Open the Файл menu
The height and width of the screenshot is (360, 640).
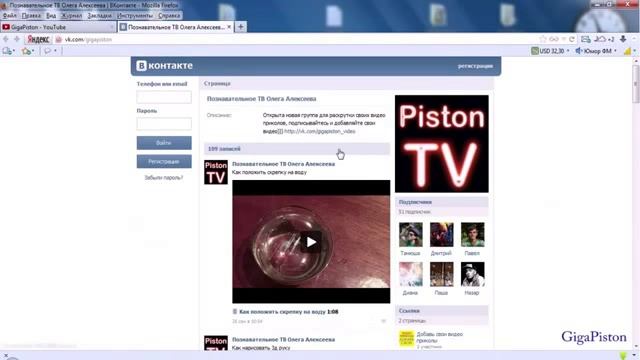point(9,16)
